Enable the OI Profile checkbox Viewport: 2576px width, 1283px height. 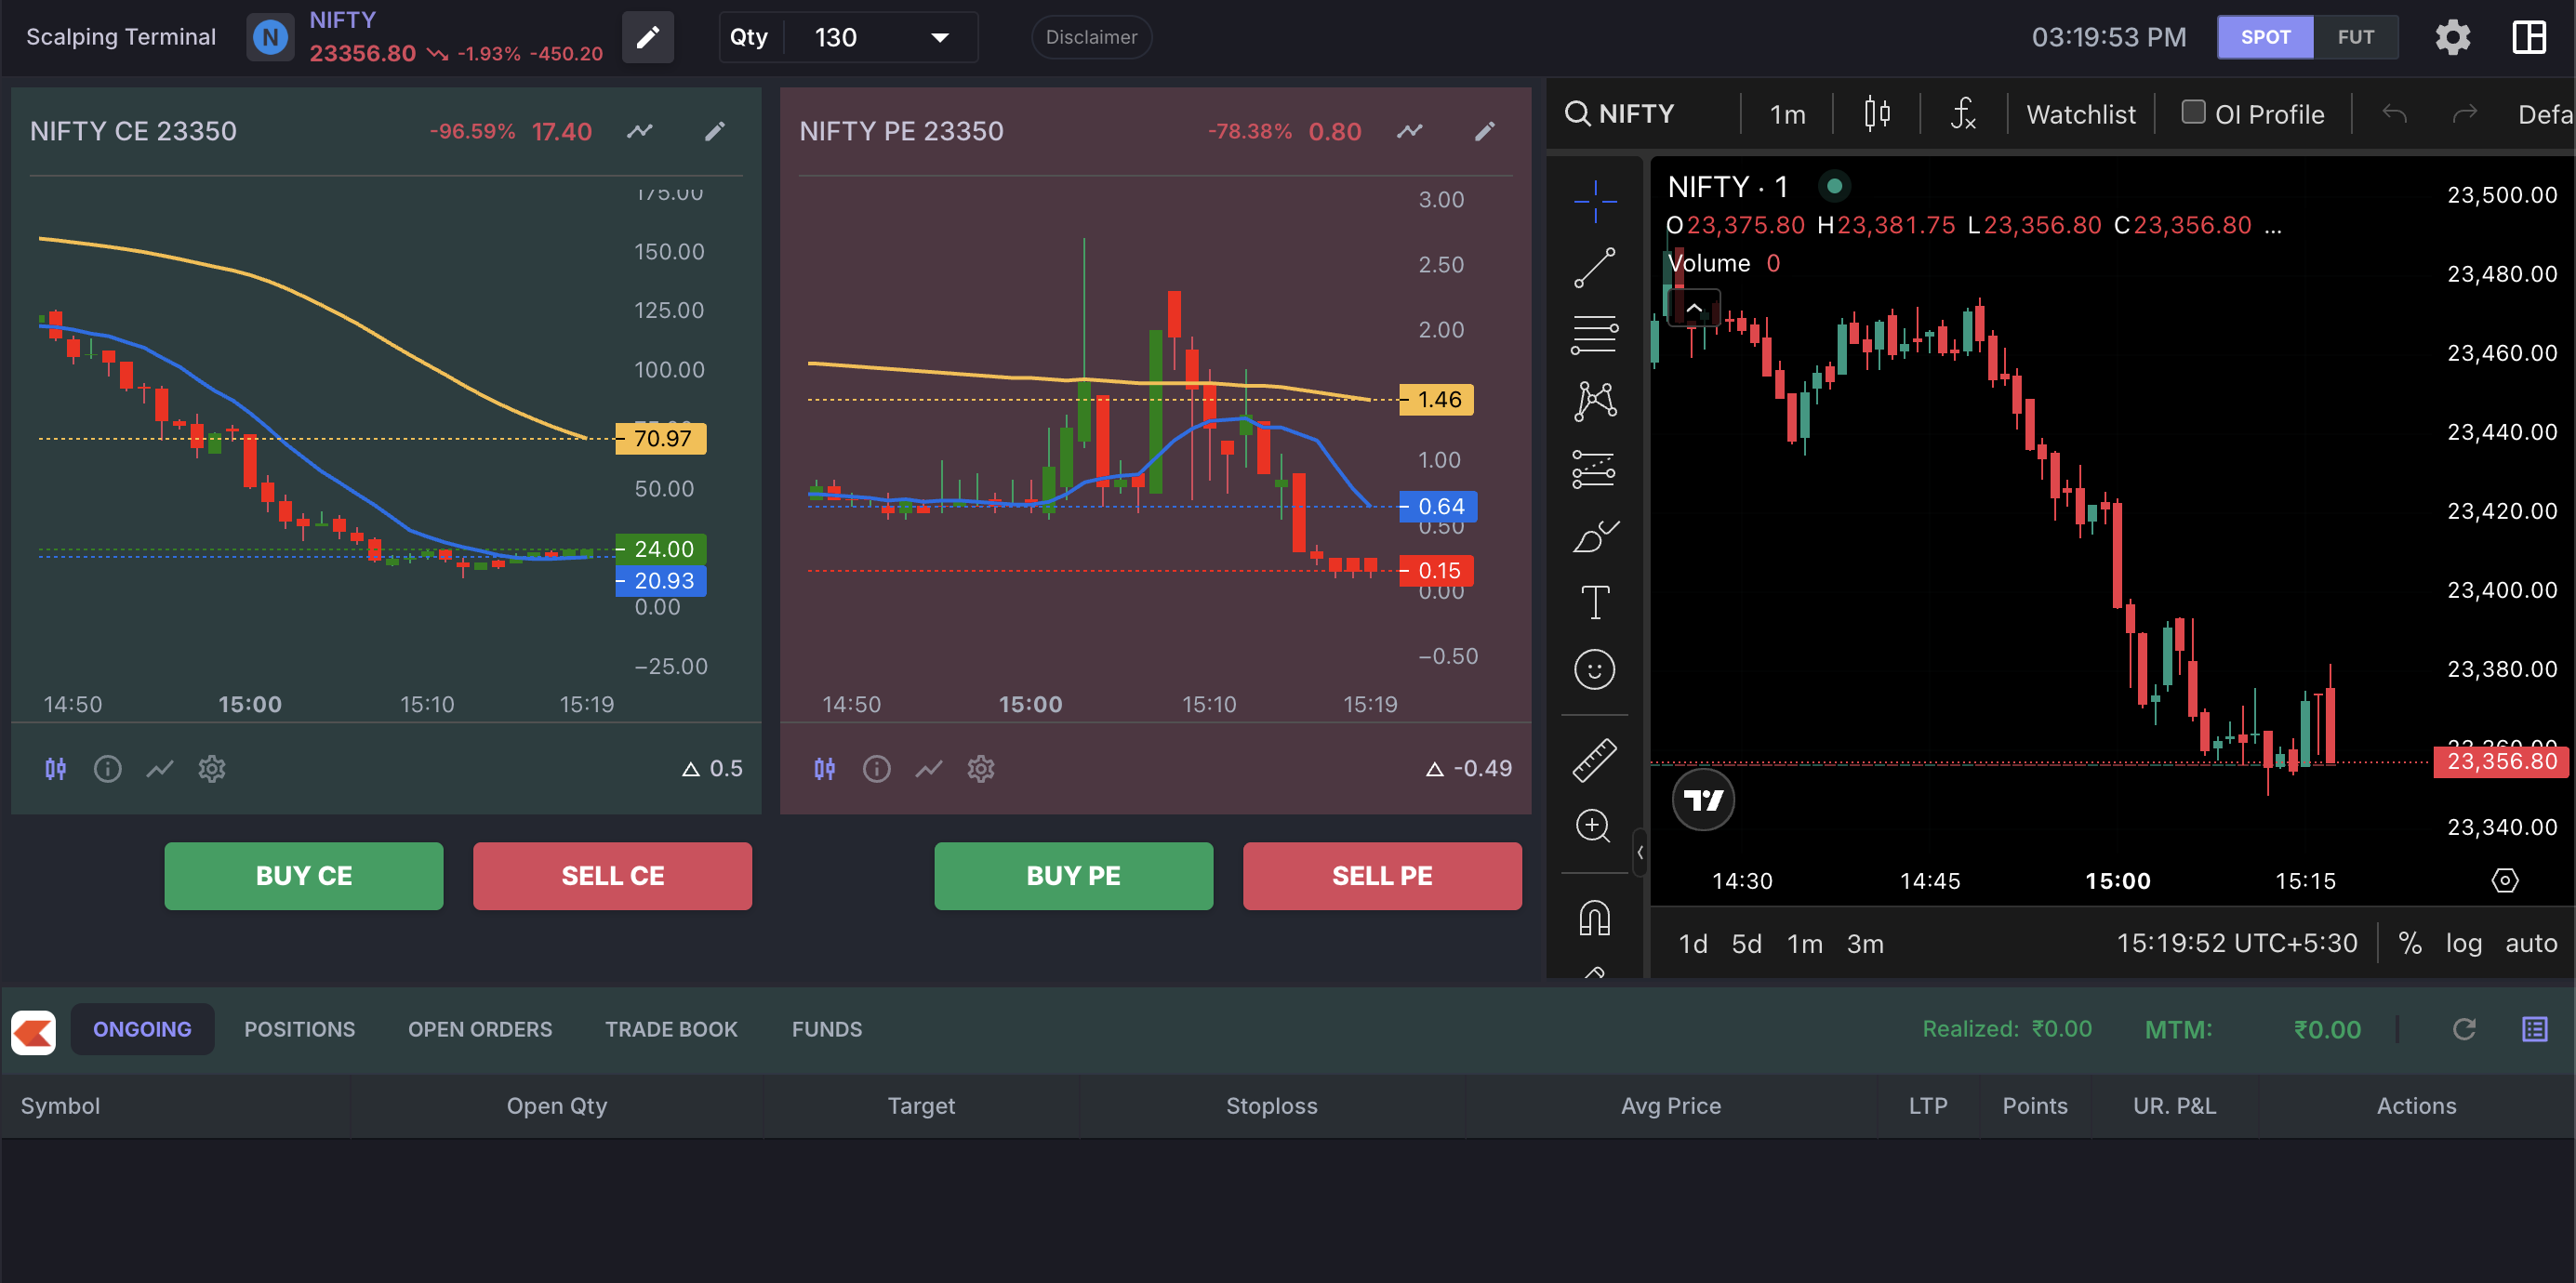coord(2193,112)
